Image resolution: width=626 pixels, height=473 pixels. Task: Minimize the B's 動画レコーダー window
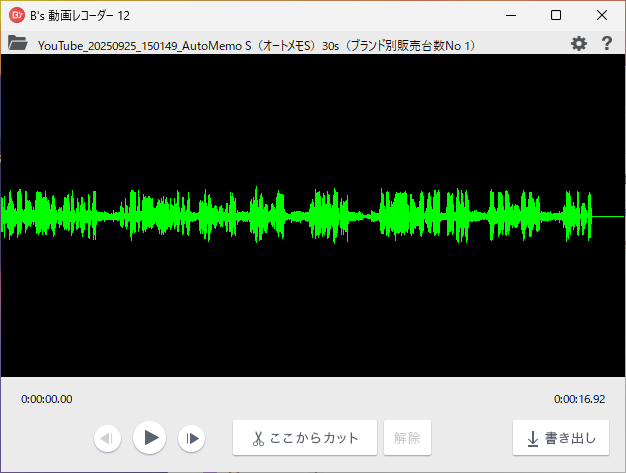pyautogui.click(x=510, y=15)
